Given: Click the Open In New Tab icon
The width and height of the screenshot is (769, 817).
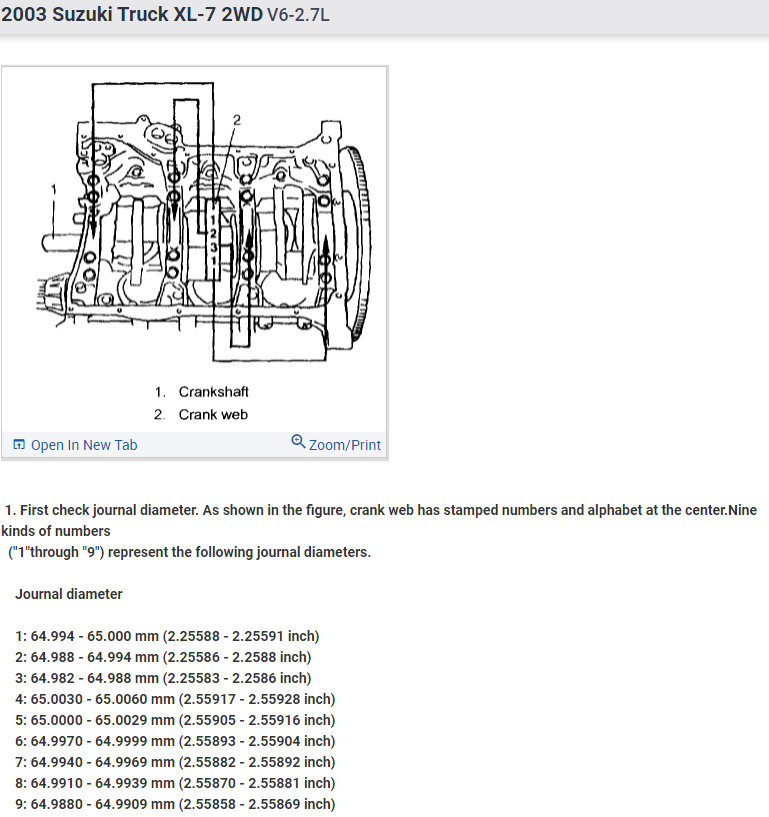Looking at the screenshot, I should pyautogui.click(x=19, y=444).
